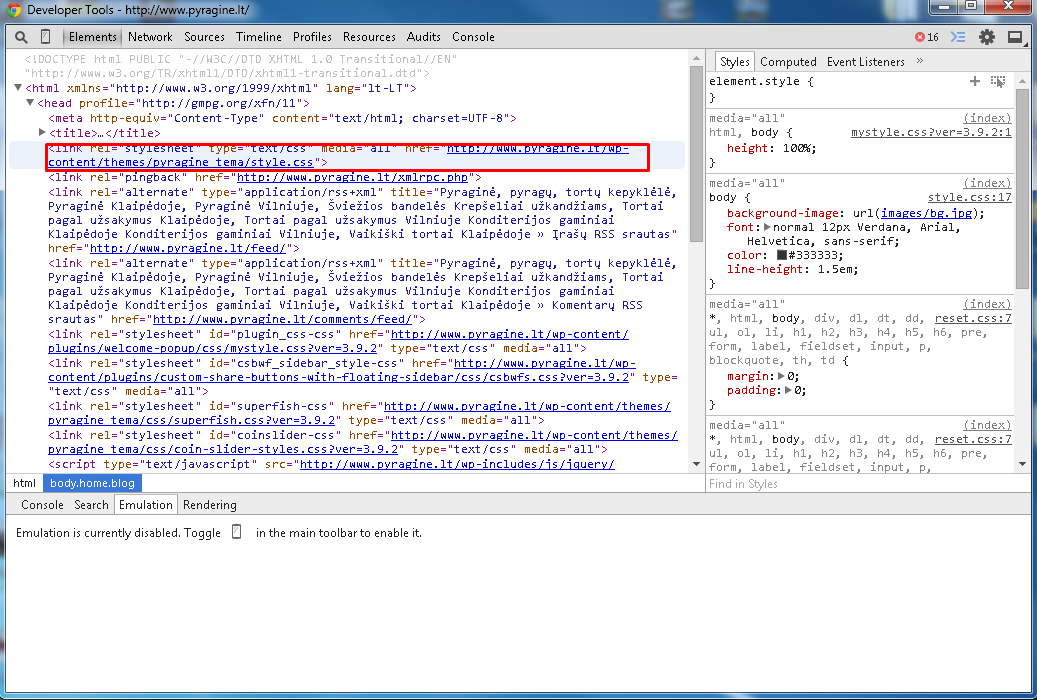Go to the Resources tab
Viewport: 1037px width, 700px height.
point(369,37)
